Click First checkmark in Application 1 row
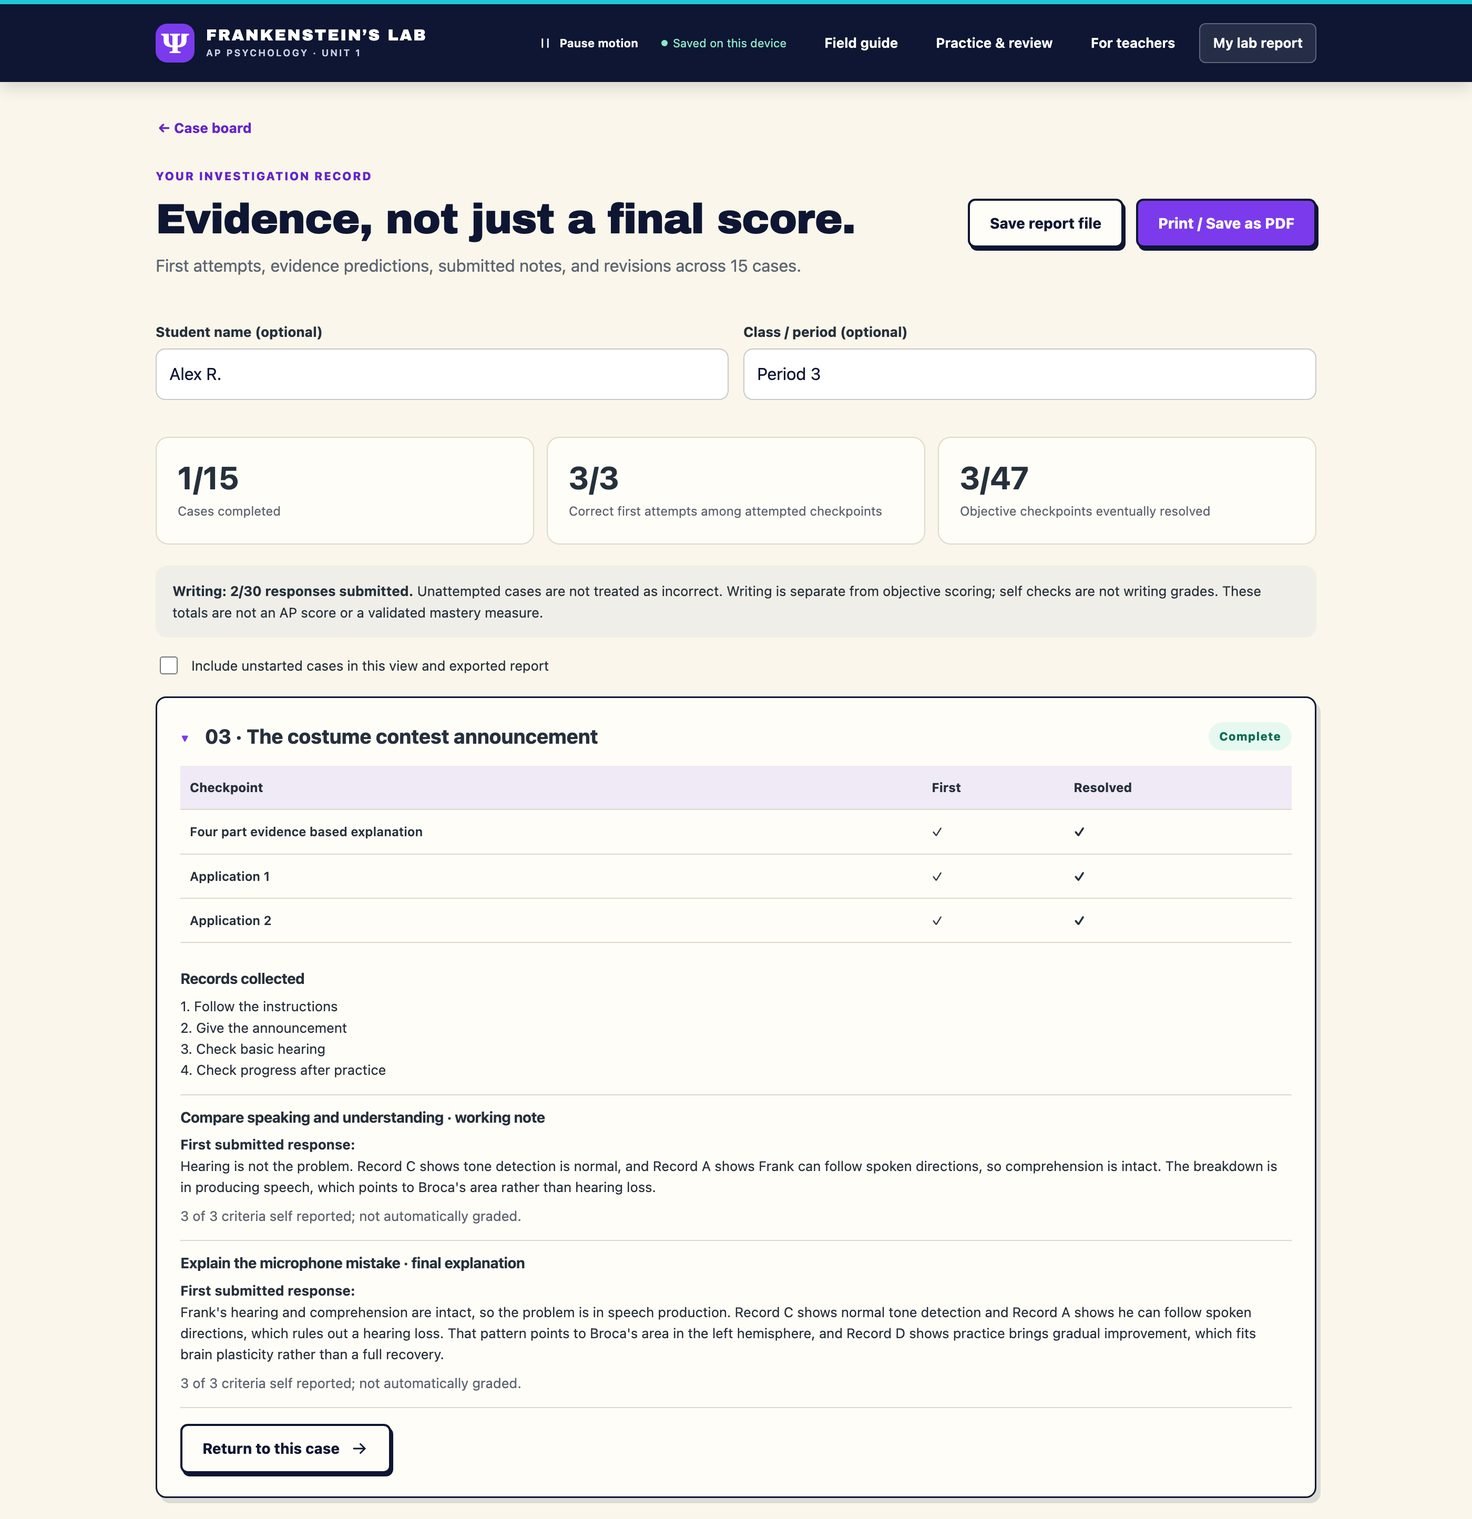 (x=937, y=877)
